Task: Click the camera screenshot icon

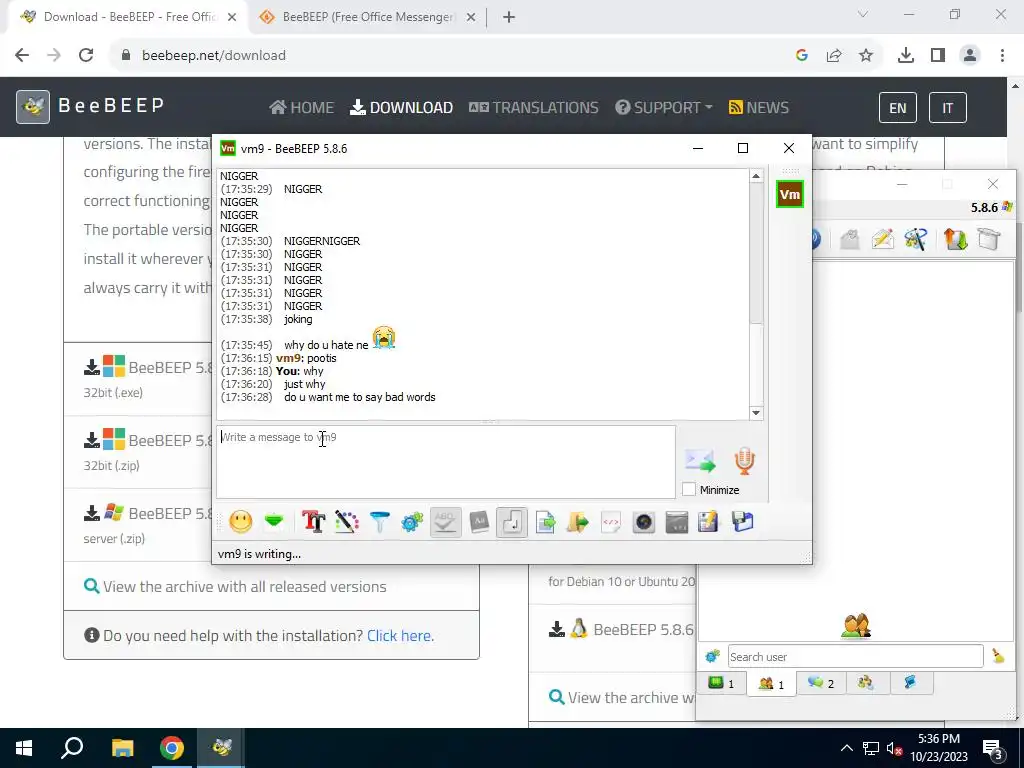Action: click(644, 522)
